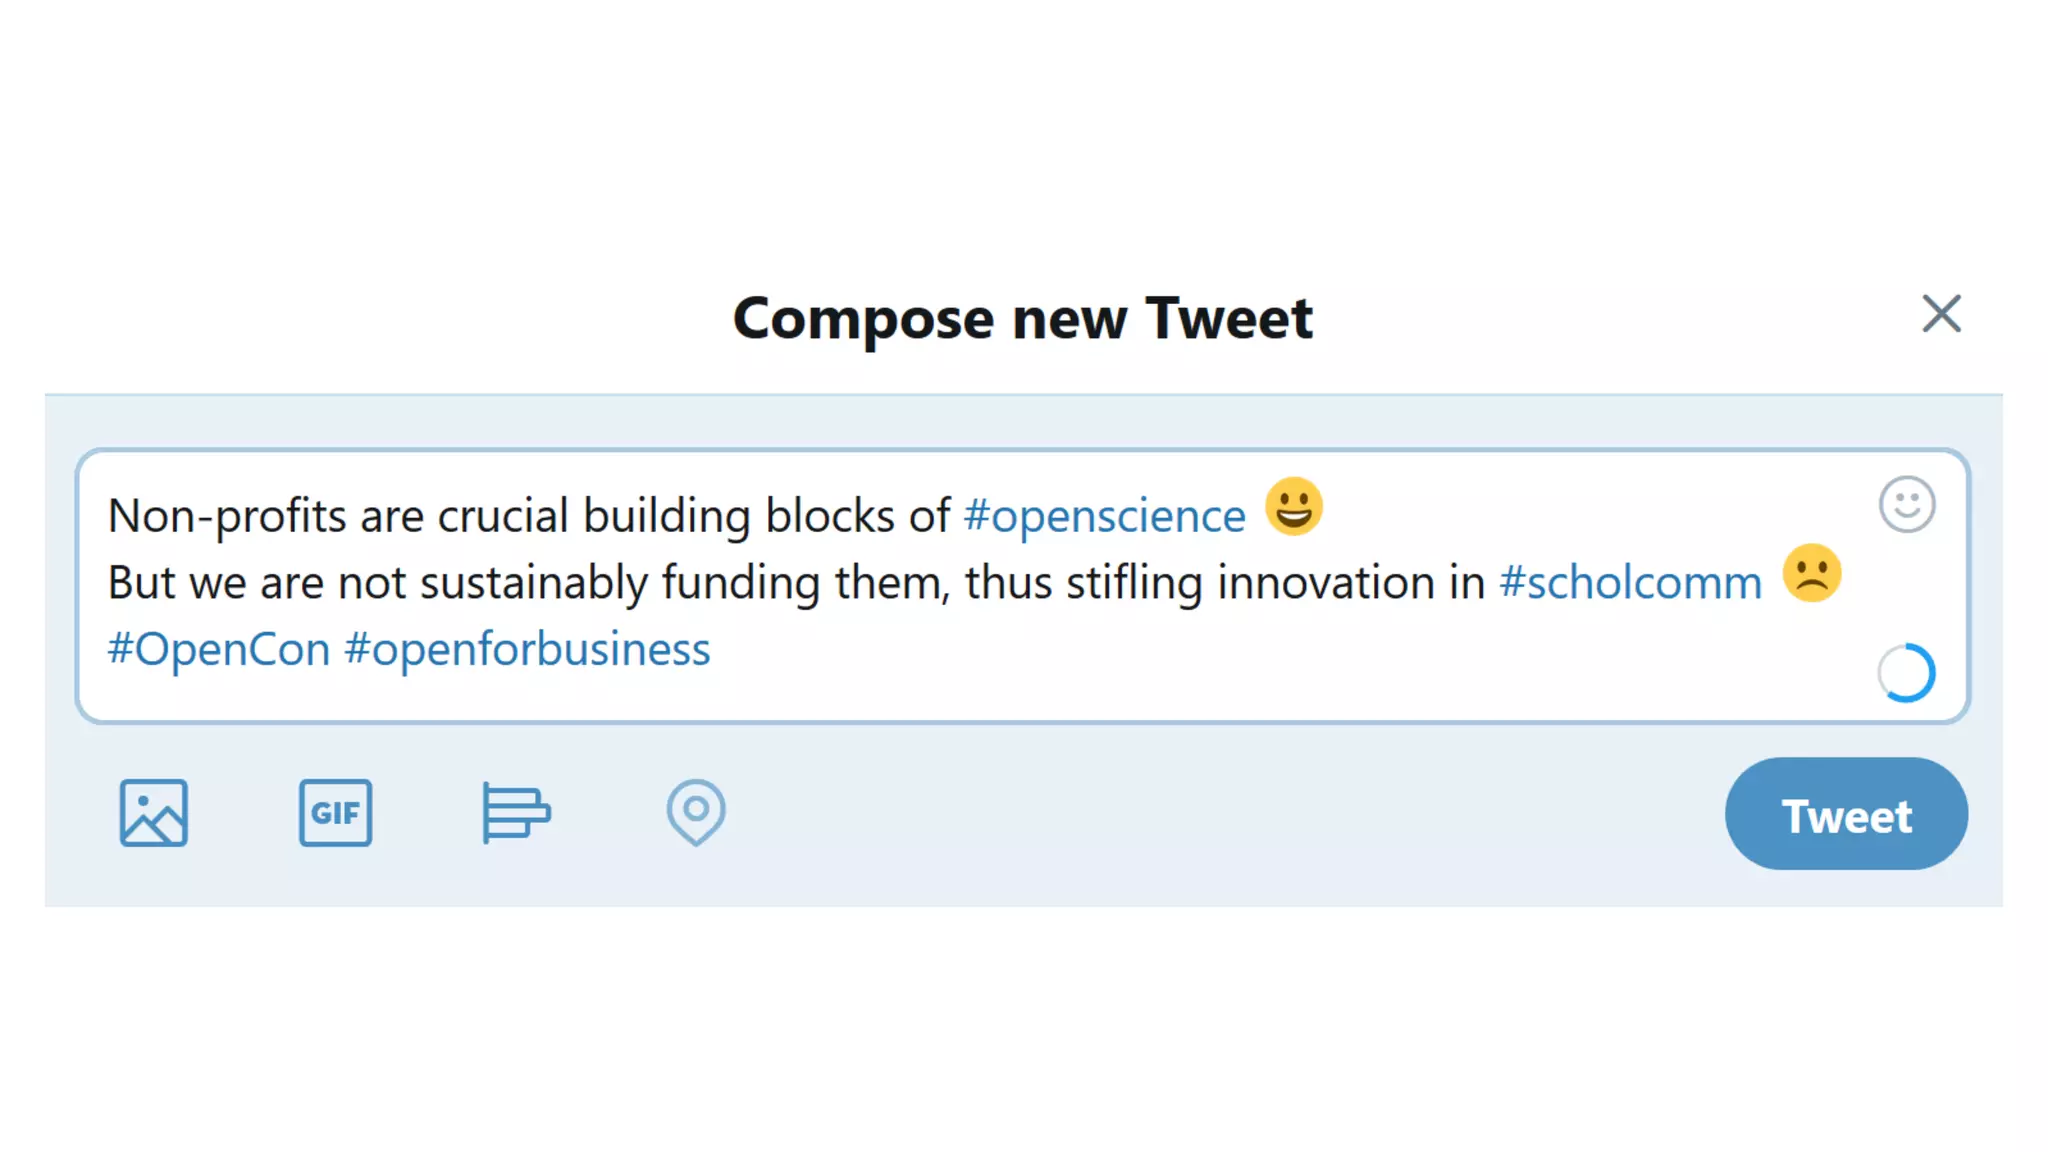Click the #OpenCon hashtag
The width and height of the screenshot is (2048, 1152).
218,650
